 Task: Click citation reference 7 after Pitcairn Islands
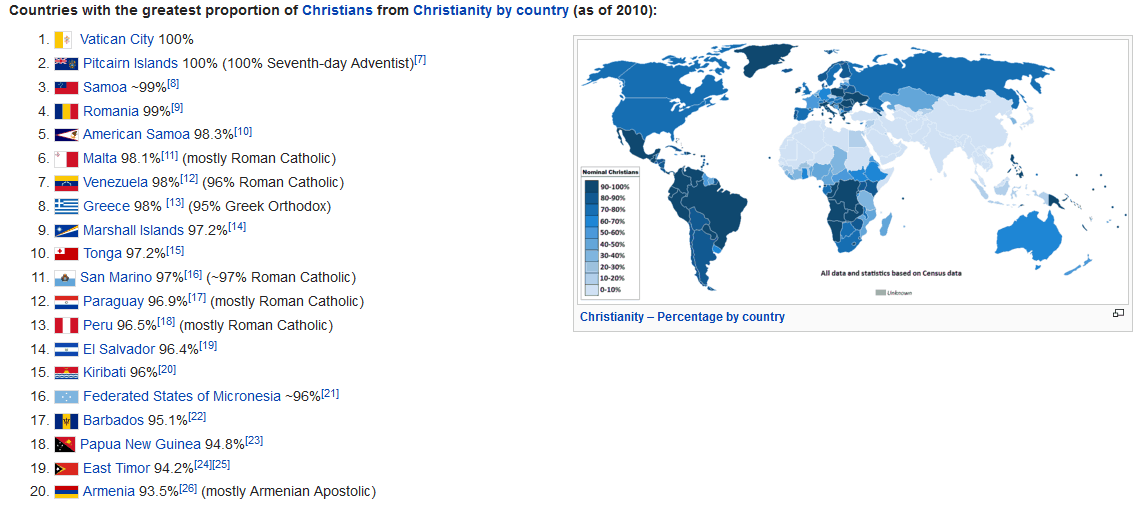(420, 60)
